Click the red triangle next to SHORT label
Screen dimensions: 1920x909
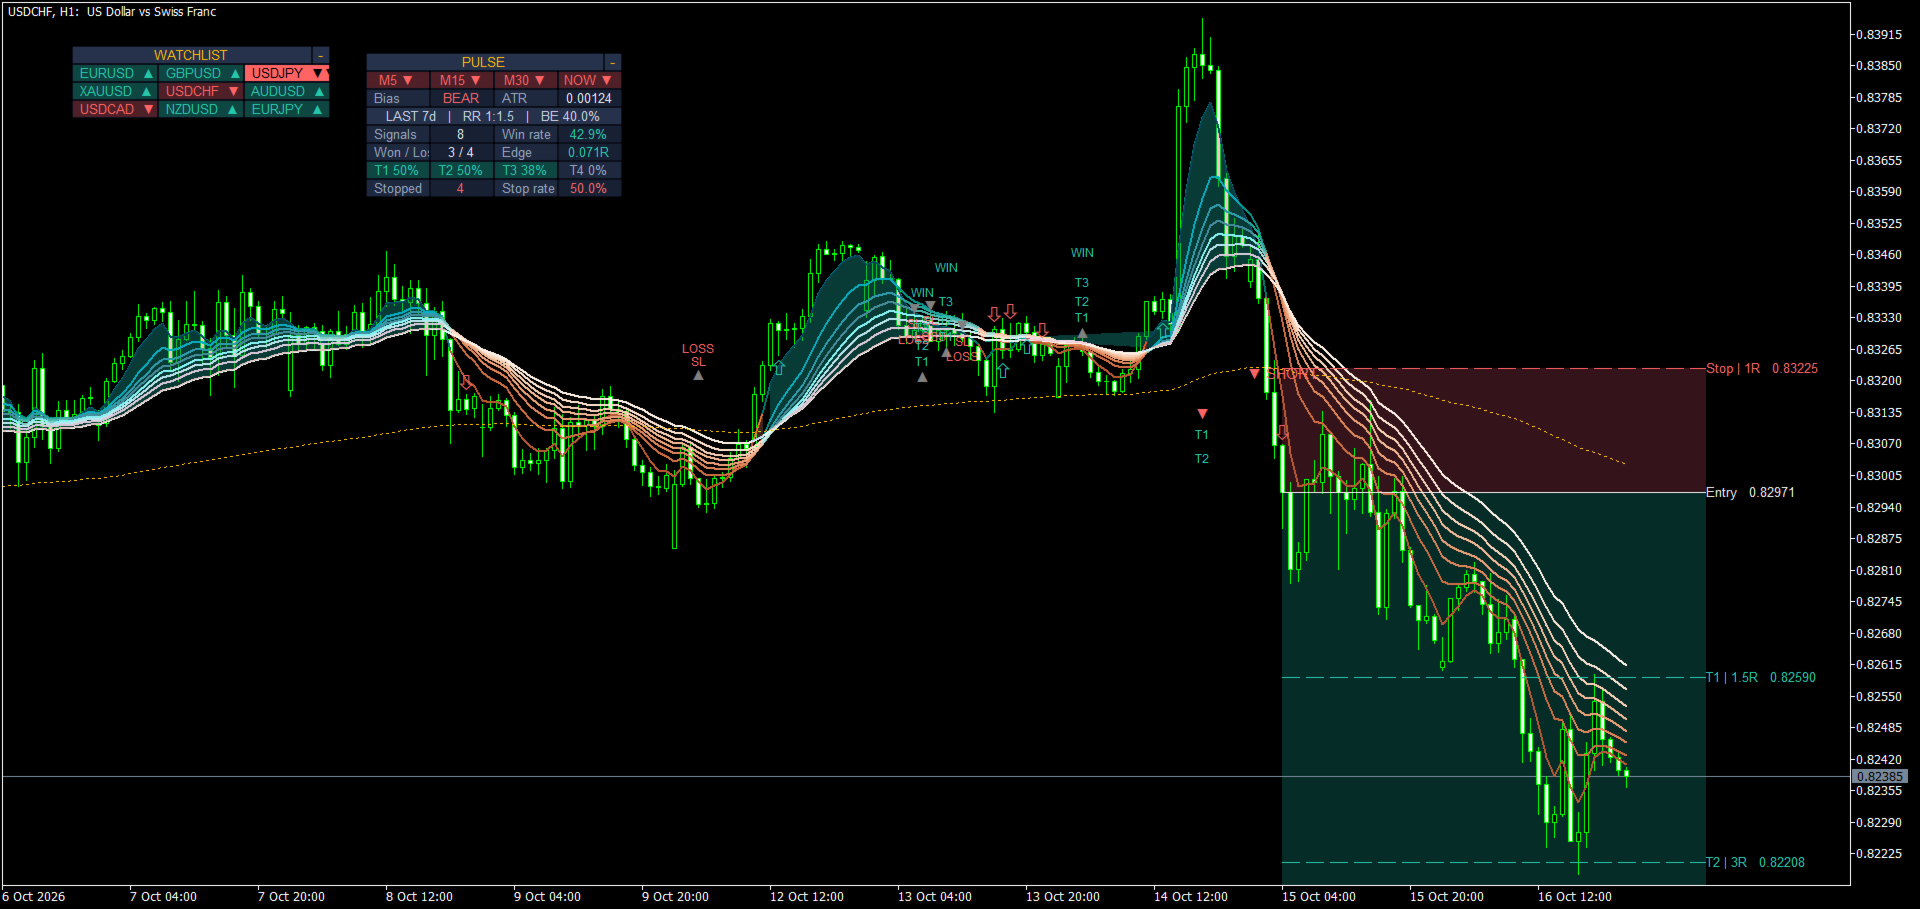tap(1255, 374)
